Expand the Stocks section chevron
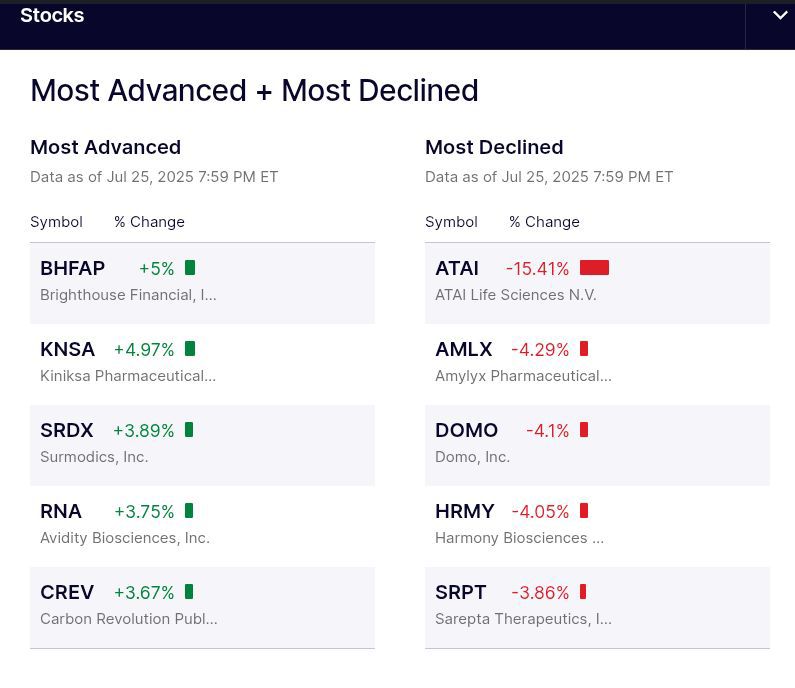Viewport: 795px width, 688px height. point(779,16)
